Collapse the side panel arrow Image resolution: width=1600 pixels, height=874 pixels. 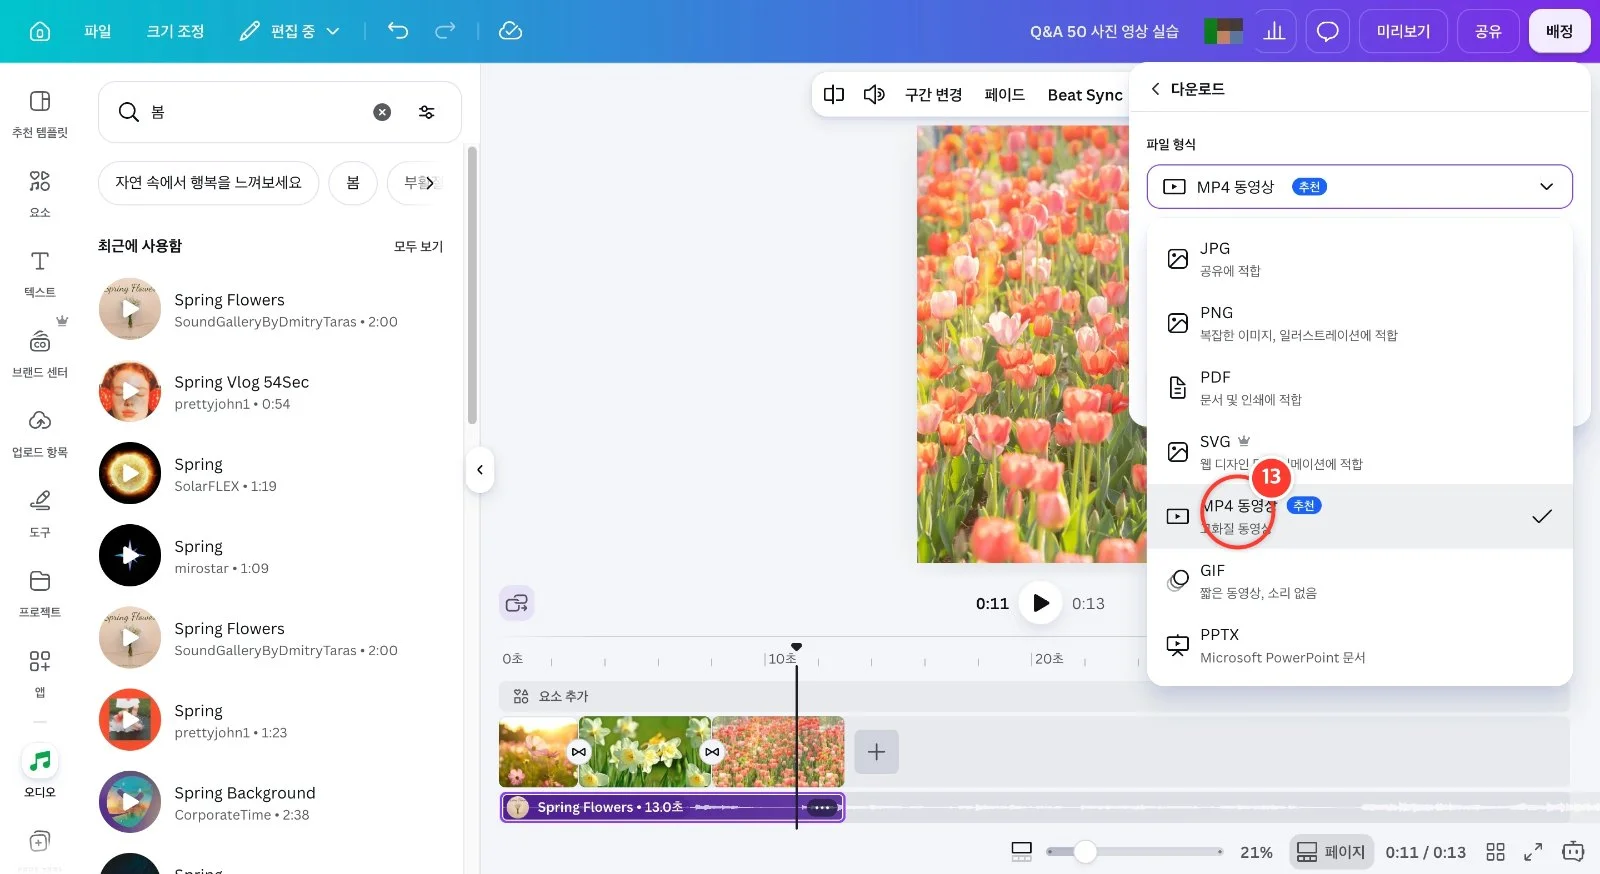point(480,470)
